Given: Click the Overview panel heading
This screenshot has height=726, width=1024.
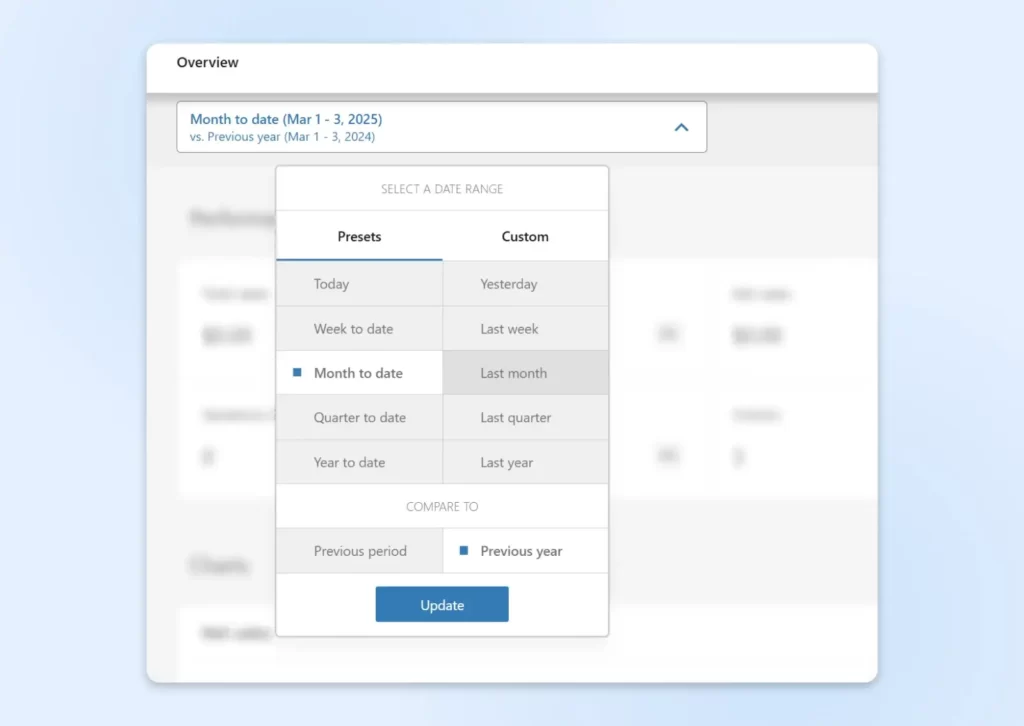Looking at the screenshot, I should (208, 63).
